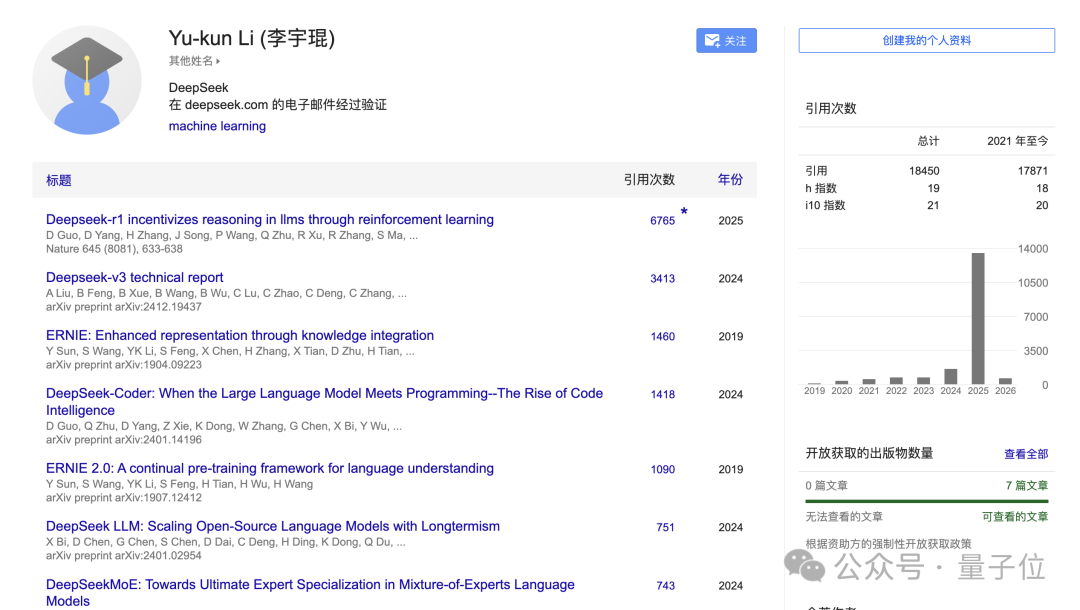This screenshot has height=610, width=1080.
Task: Click the machine learning interest link
Action: (217, 126)
